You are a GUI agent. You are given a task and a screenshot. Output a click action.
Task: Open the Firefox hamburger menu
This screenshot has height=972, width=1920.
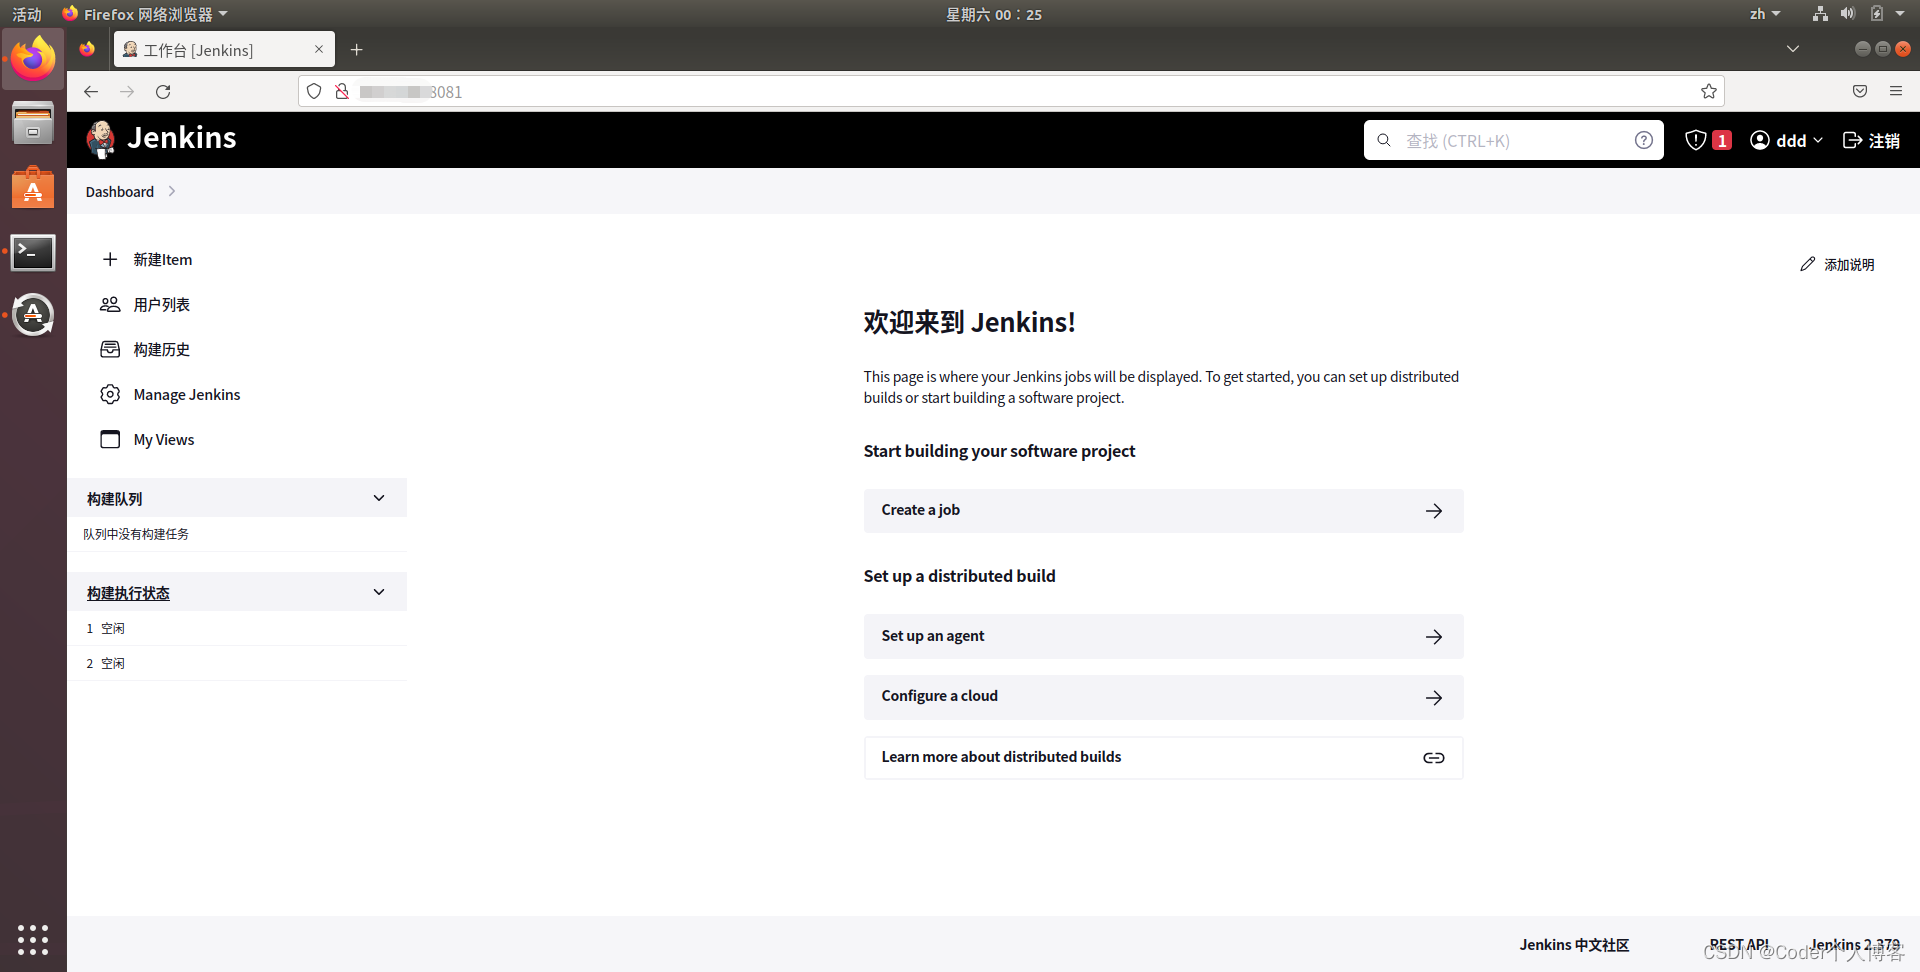1896,91
